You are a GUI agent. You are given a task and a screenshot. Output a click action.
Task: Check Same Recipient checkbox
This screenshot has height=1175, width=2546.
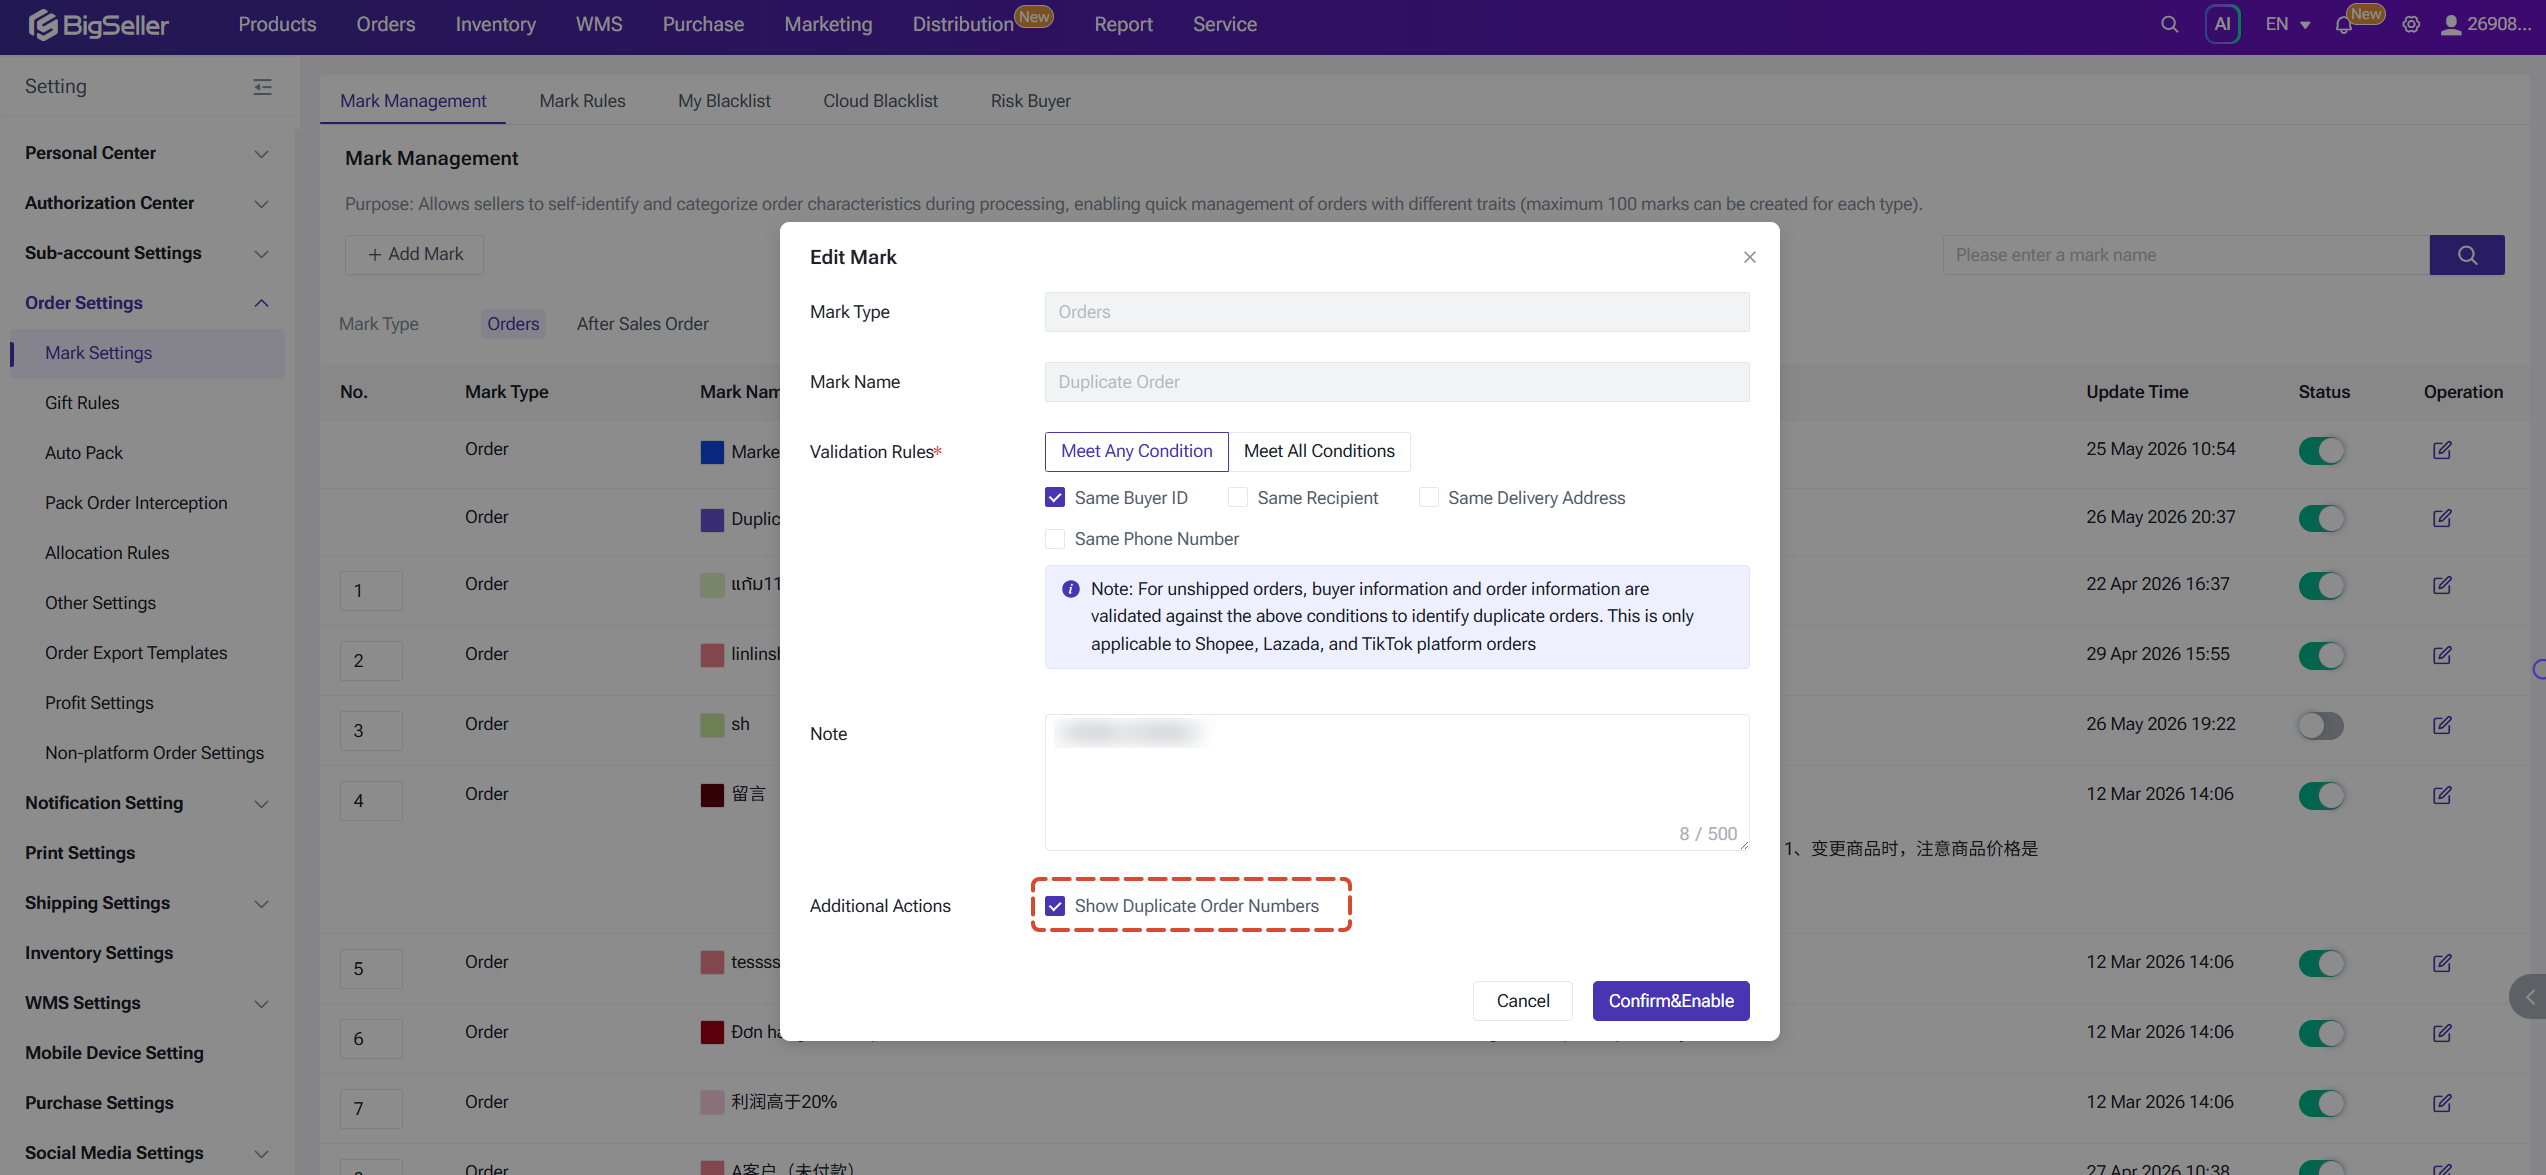[1238, 498]
